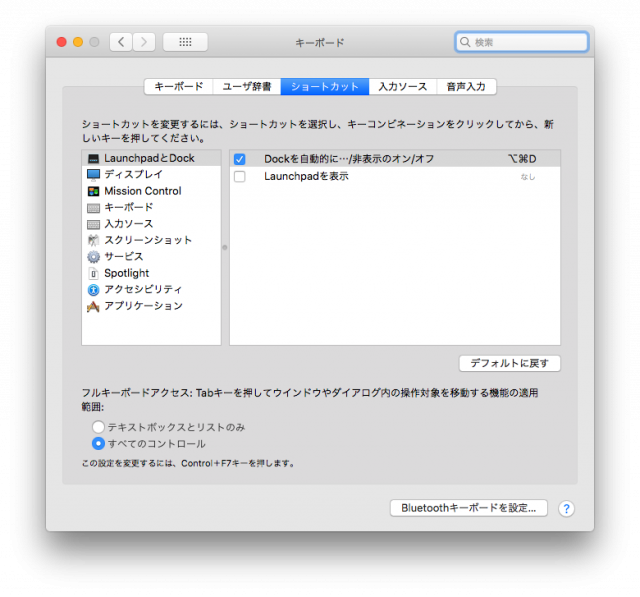Click the ⌥⌘D key combination

click(x=522, y=159)
